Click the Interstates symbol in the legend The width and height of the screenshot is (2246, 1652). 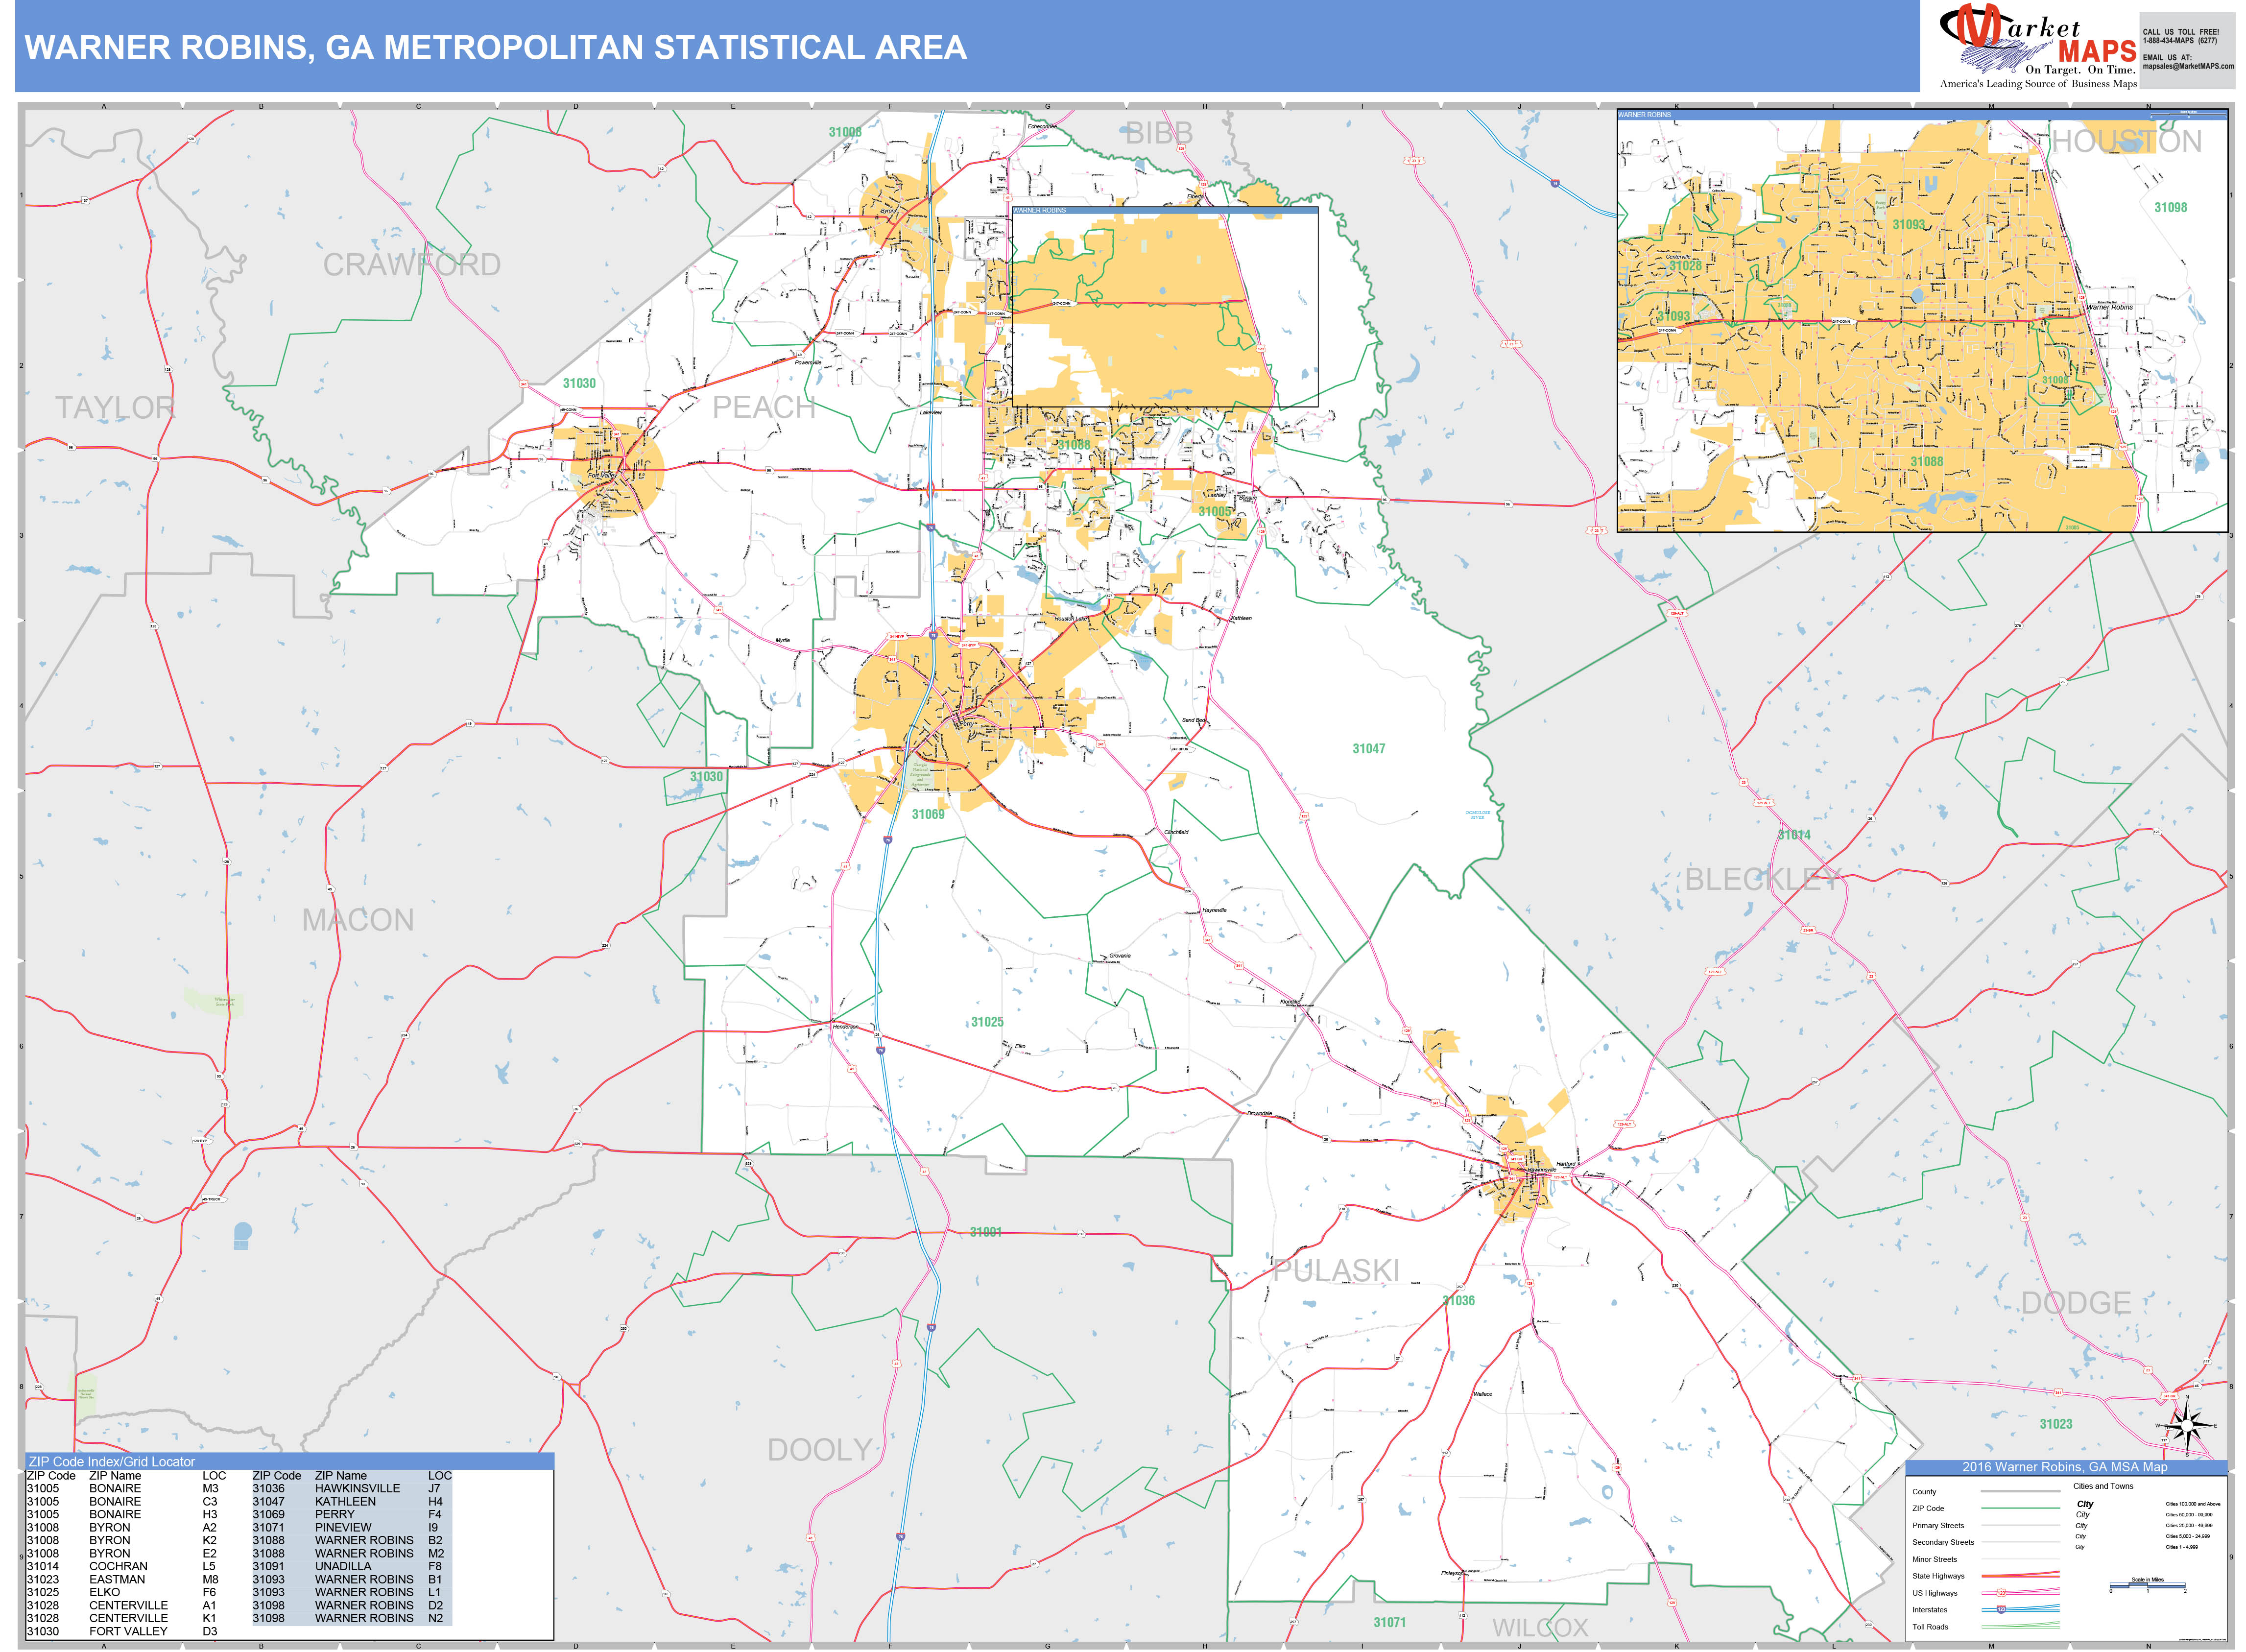pyautogui.click(x=2020, y=1610)
